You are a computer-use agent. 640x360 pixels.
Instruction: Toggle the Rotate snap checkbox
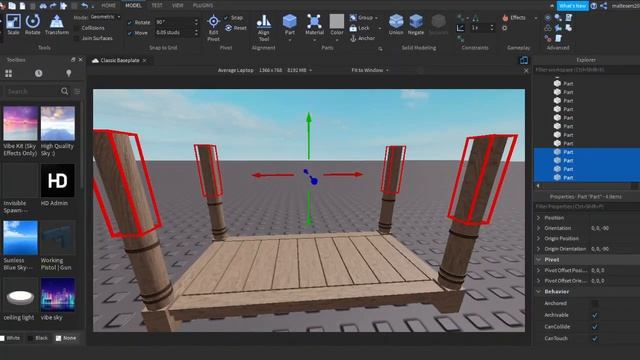click(x=130, y=22)
